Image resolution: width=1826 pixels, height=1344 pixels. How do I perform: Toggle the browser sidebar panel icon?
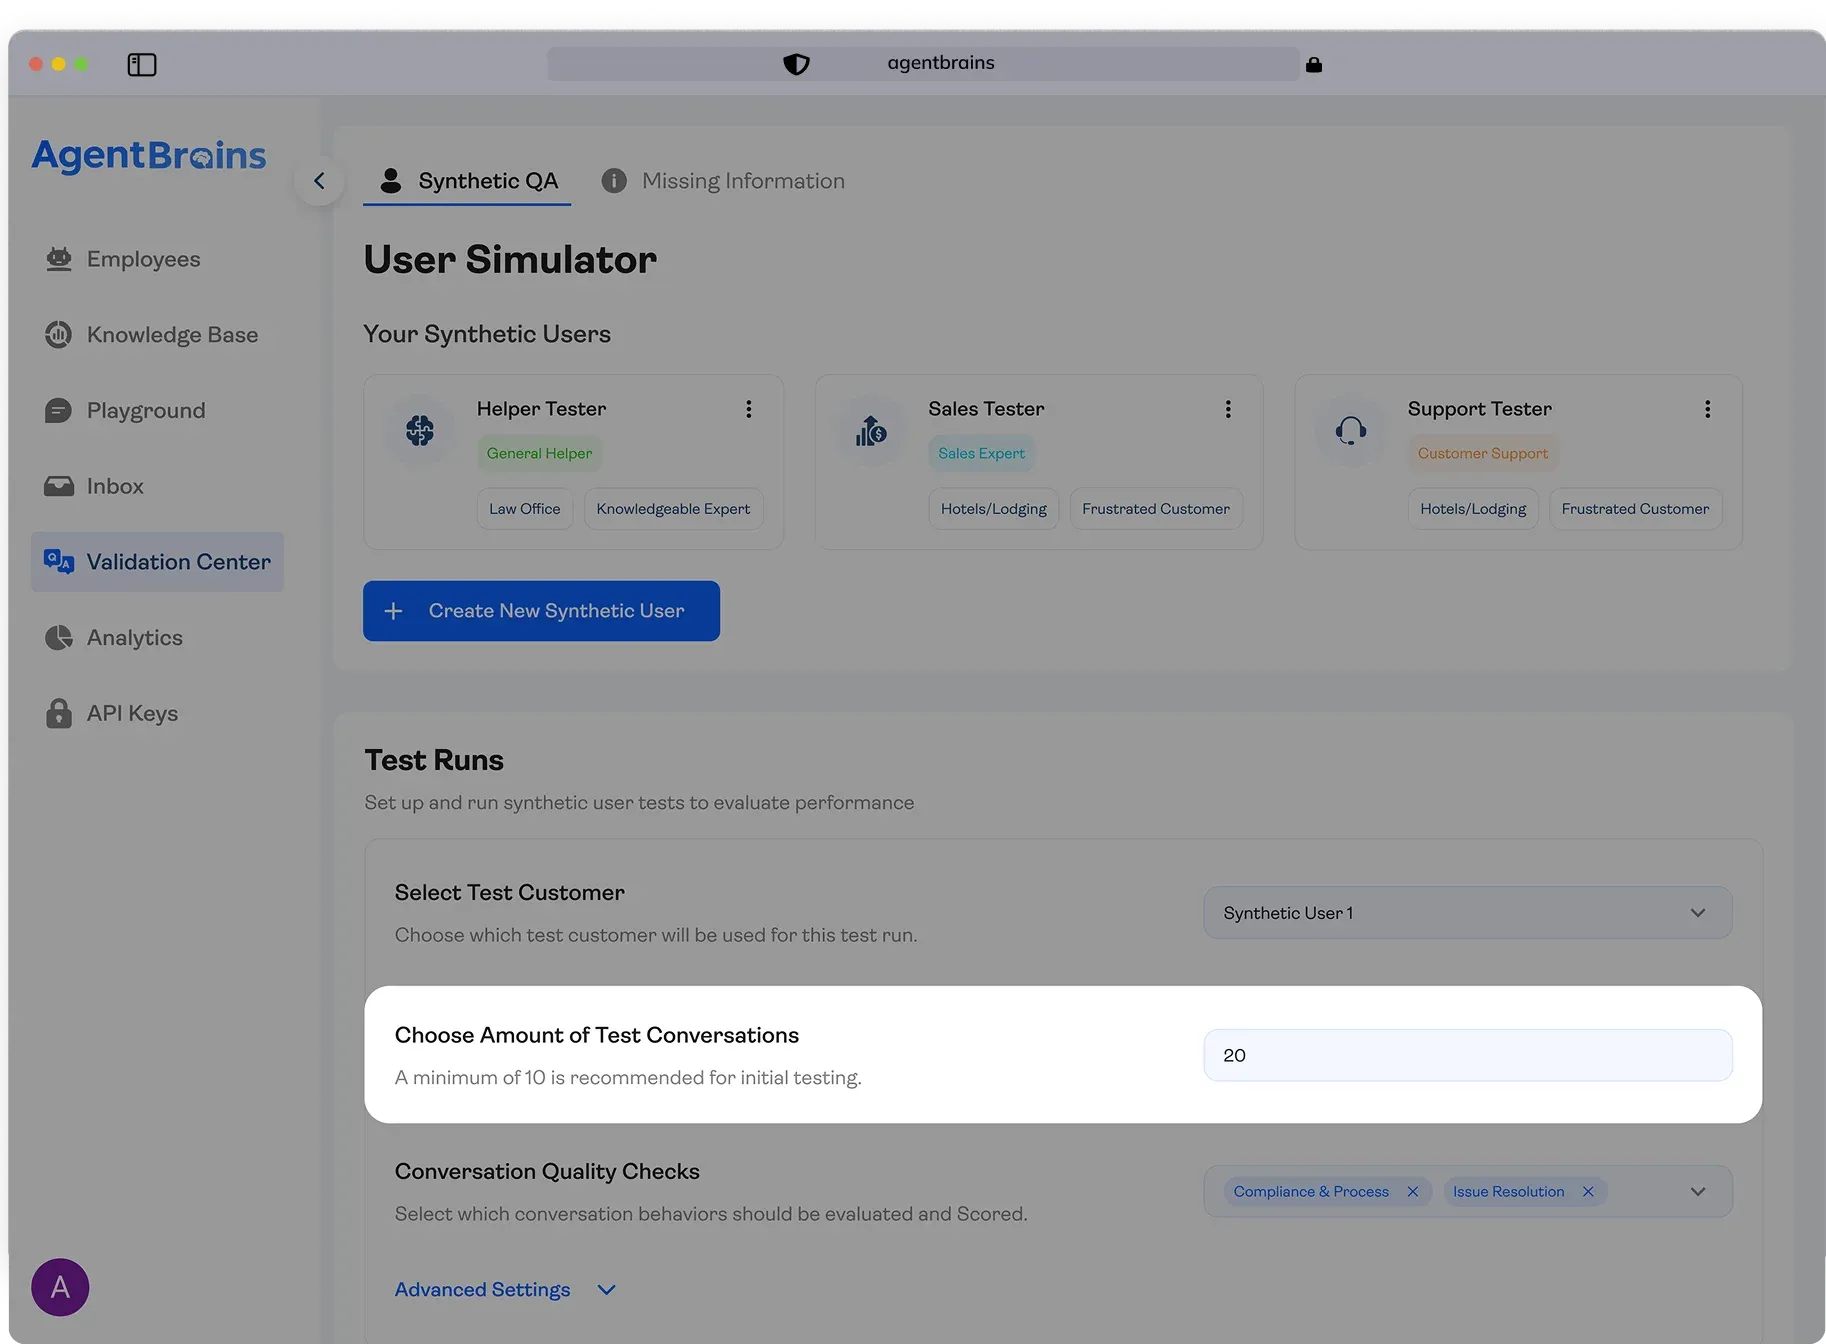[x=142, y=65]
